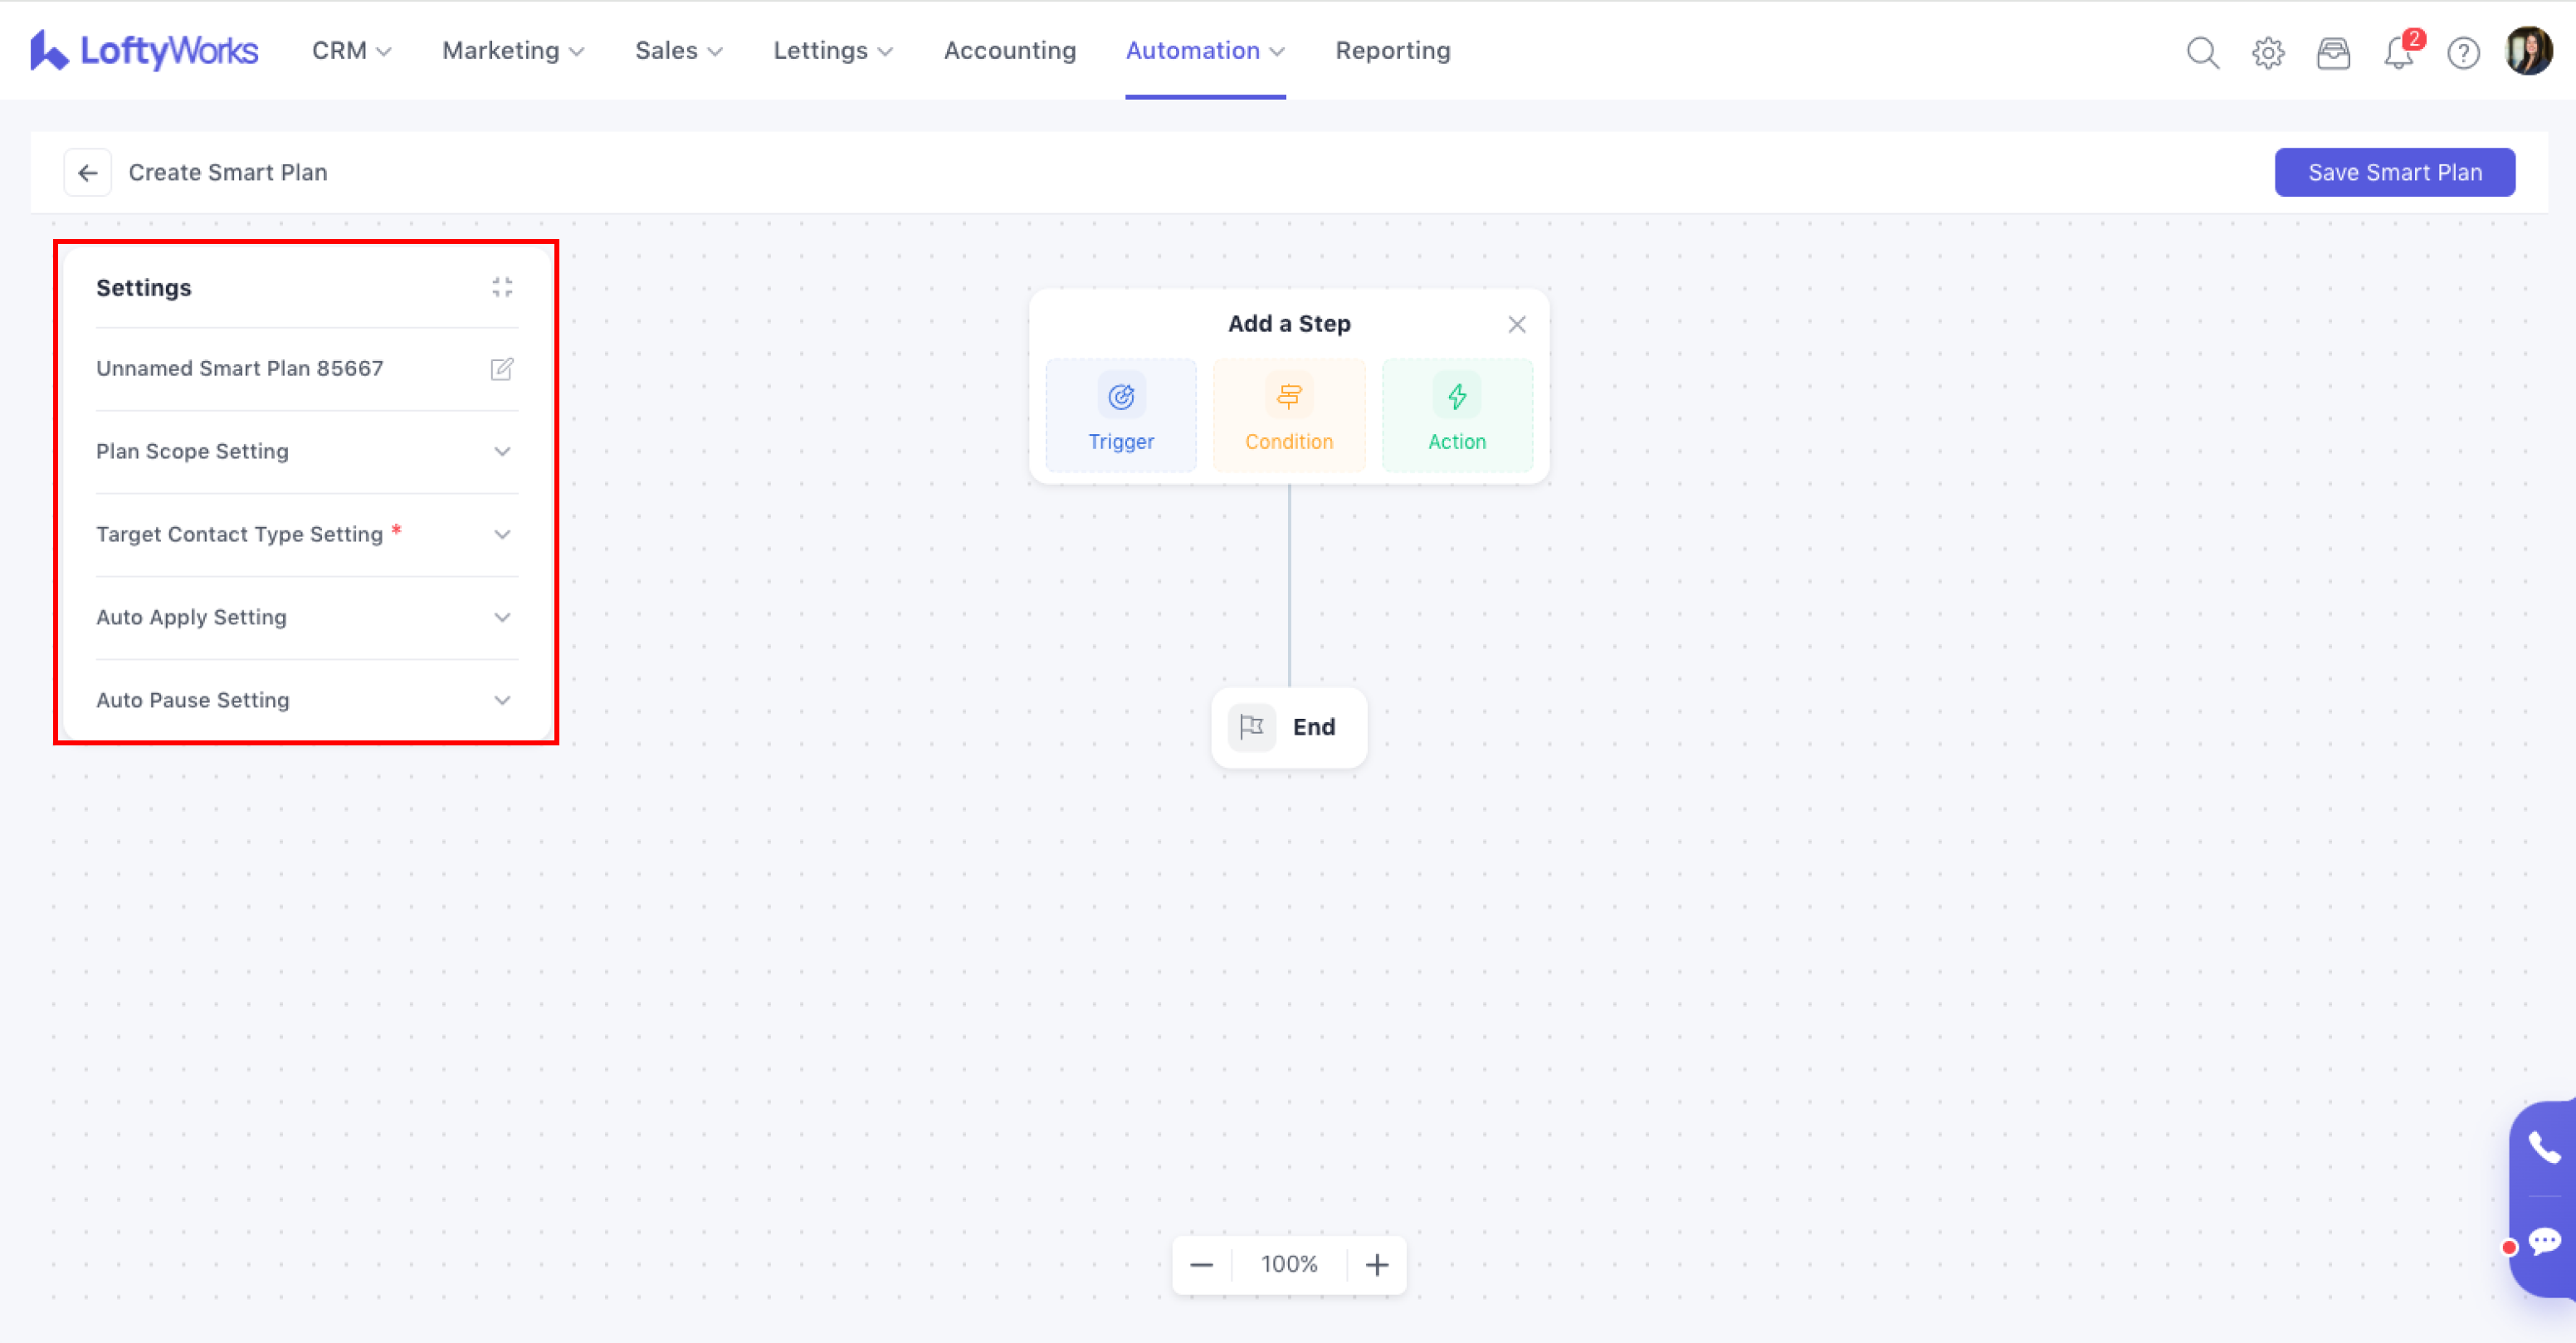
Task: Click Save Smart Plan button
Action: click(x=2394, y=173)
